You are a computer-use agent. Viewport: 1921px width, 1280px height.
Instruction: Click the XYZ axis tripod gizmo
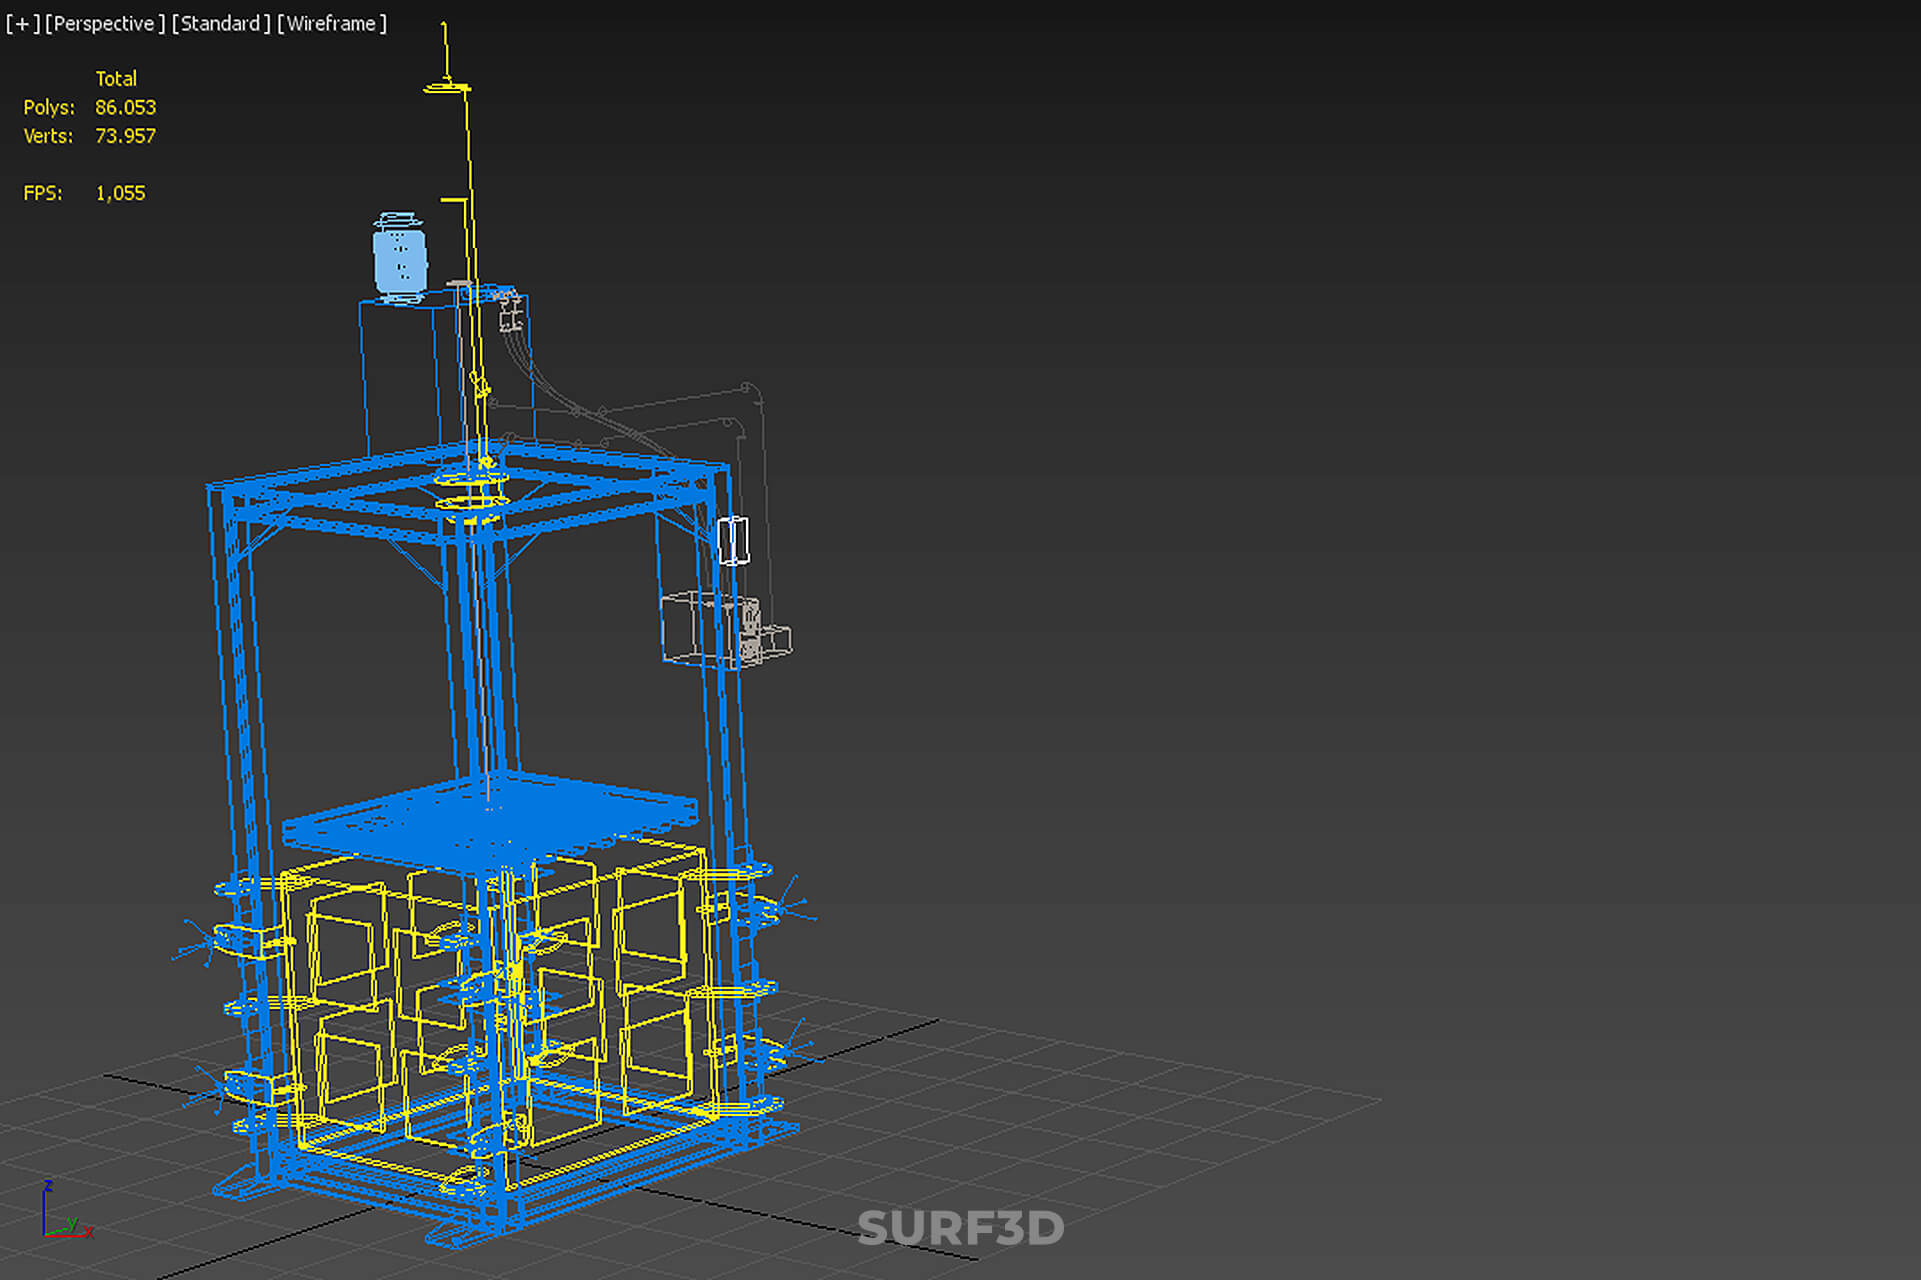pos(66,1211)
